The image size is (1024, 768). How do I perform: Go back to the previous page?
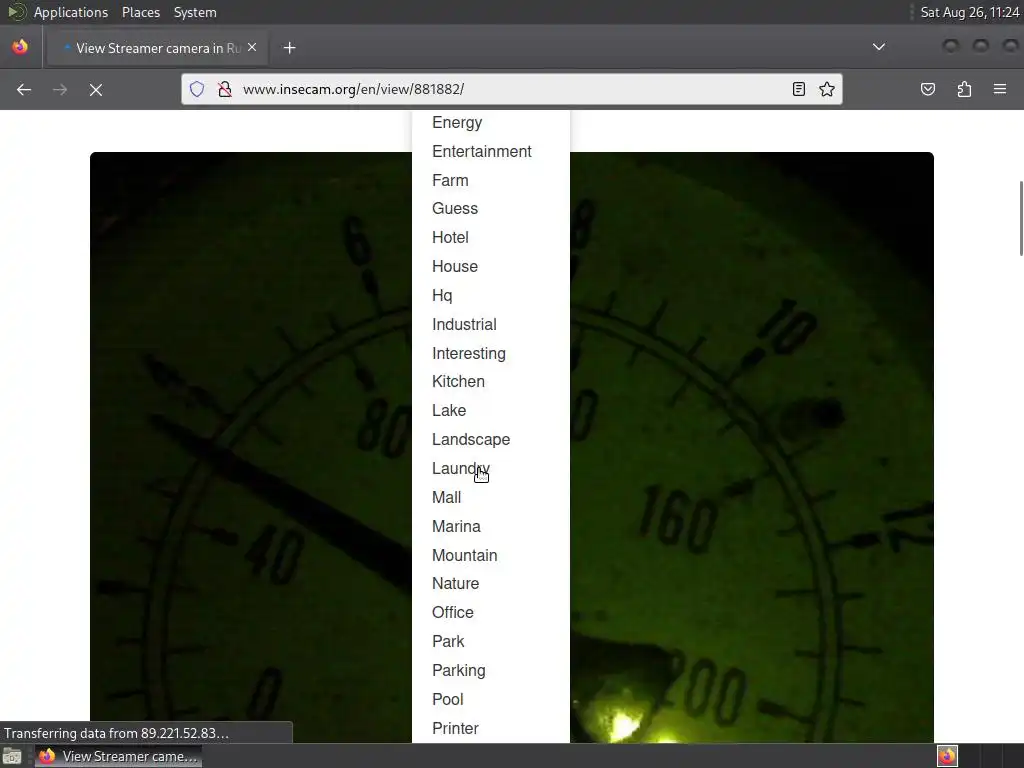(x=24, y=89)
